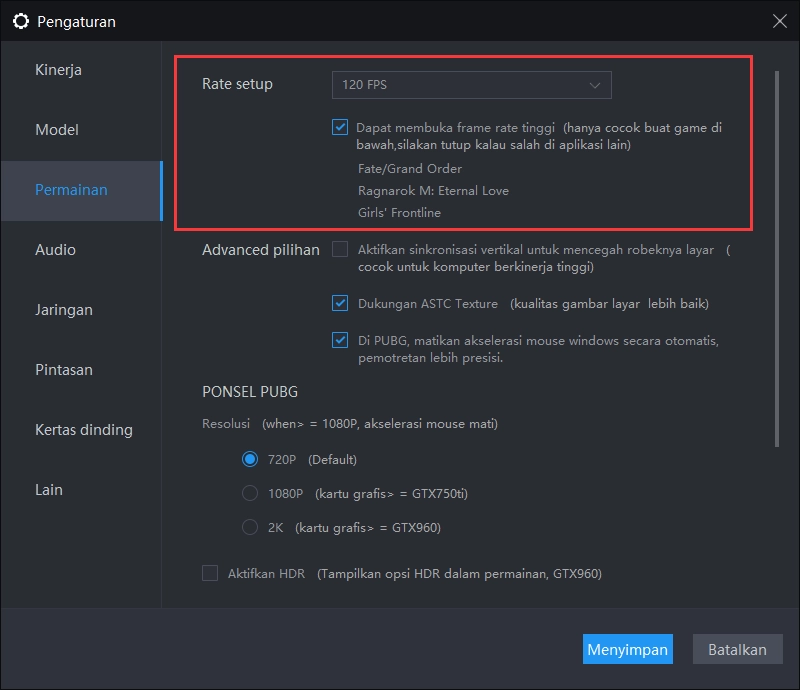This screenshot has width=800, height=690.
Task: Select the 2K resolution option
Action: point(250,527)
